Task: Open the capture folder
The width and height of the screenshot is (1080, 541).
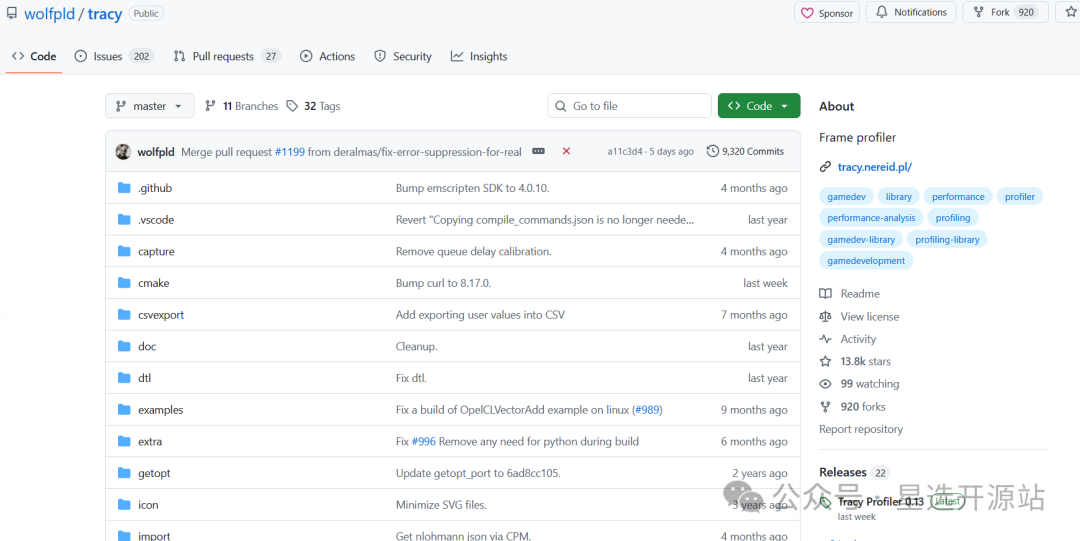Action: point(156,252)
